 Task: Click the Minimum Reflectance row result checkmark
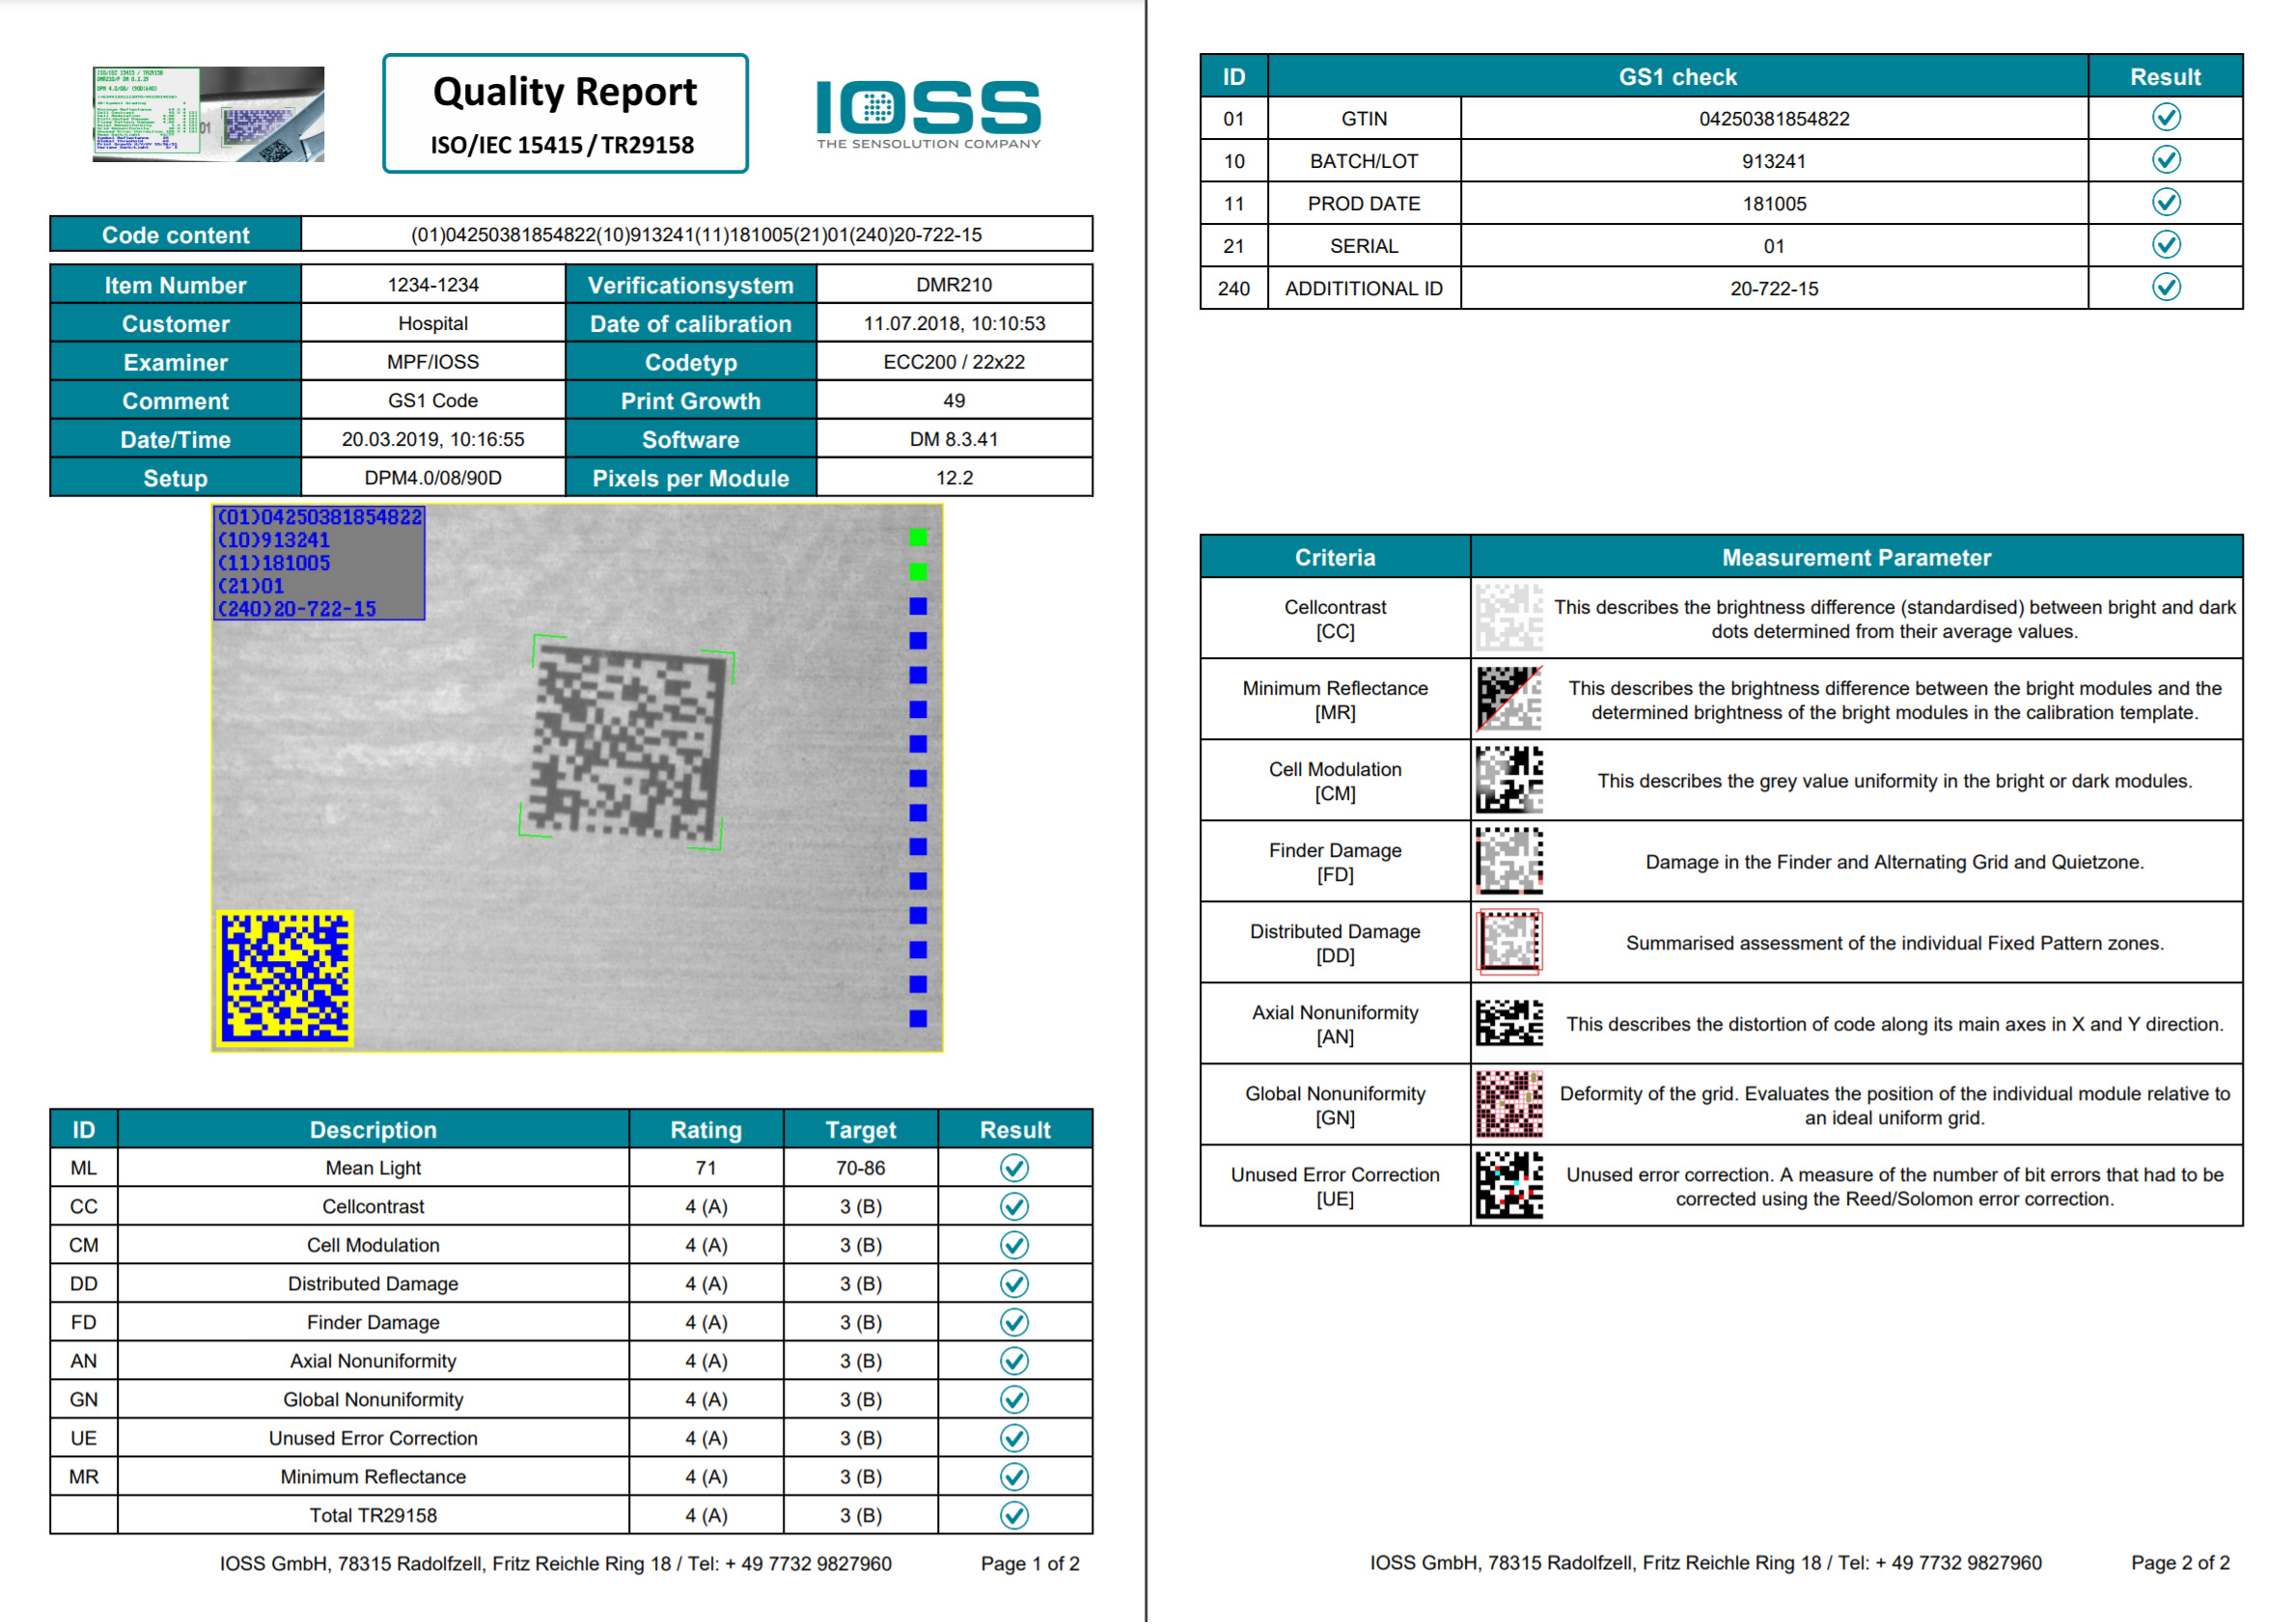point(1015,1478)
